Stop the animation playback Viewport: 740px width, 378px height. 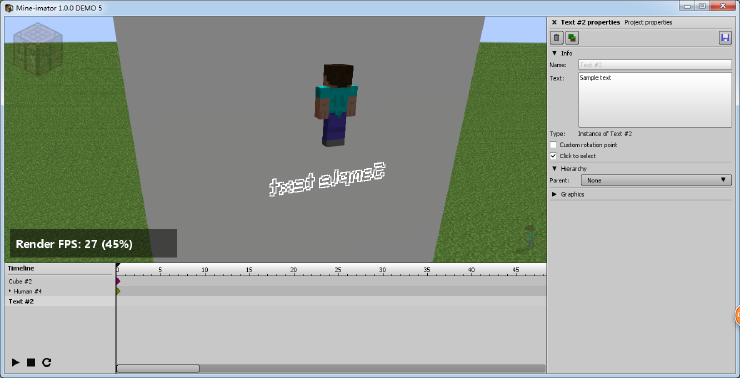pyautogui.click(x=31, y=362)
